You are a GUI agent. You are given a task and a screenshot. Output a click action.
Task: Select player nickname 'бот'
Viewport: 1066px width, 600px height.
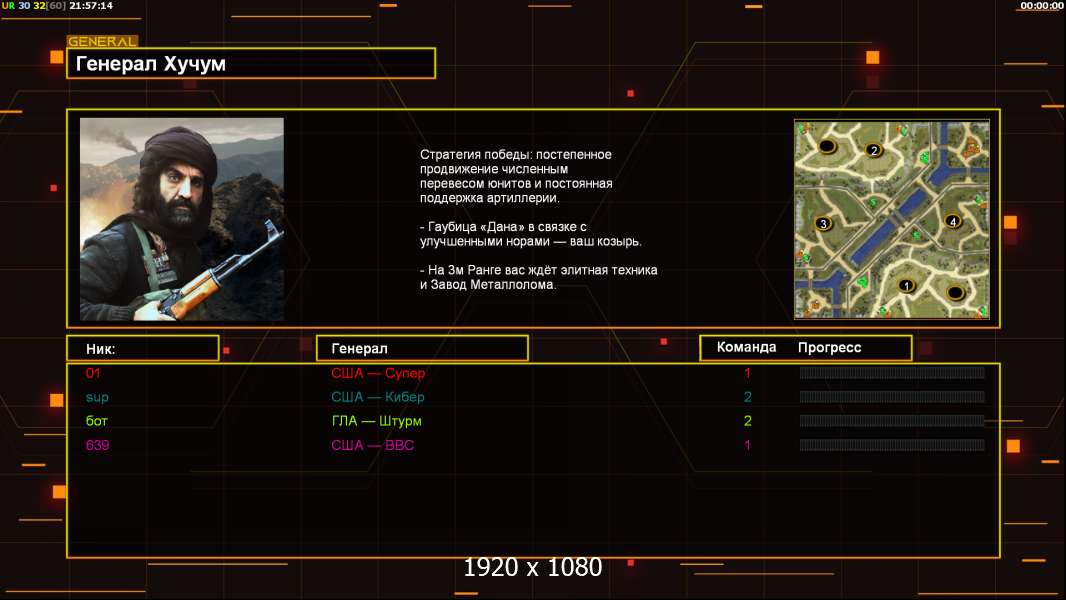[97, 421]
